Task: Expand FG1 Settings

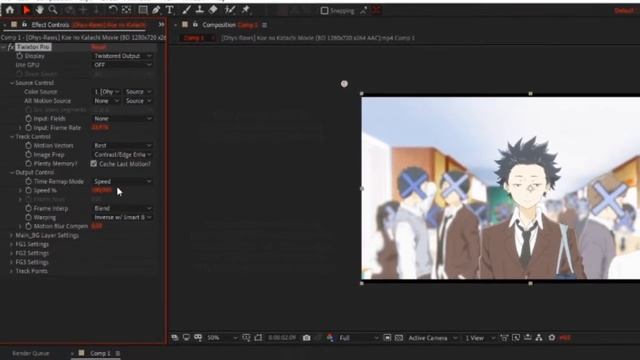Action: [x=11, y=244]
